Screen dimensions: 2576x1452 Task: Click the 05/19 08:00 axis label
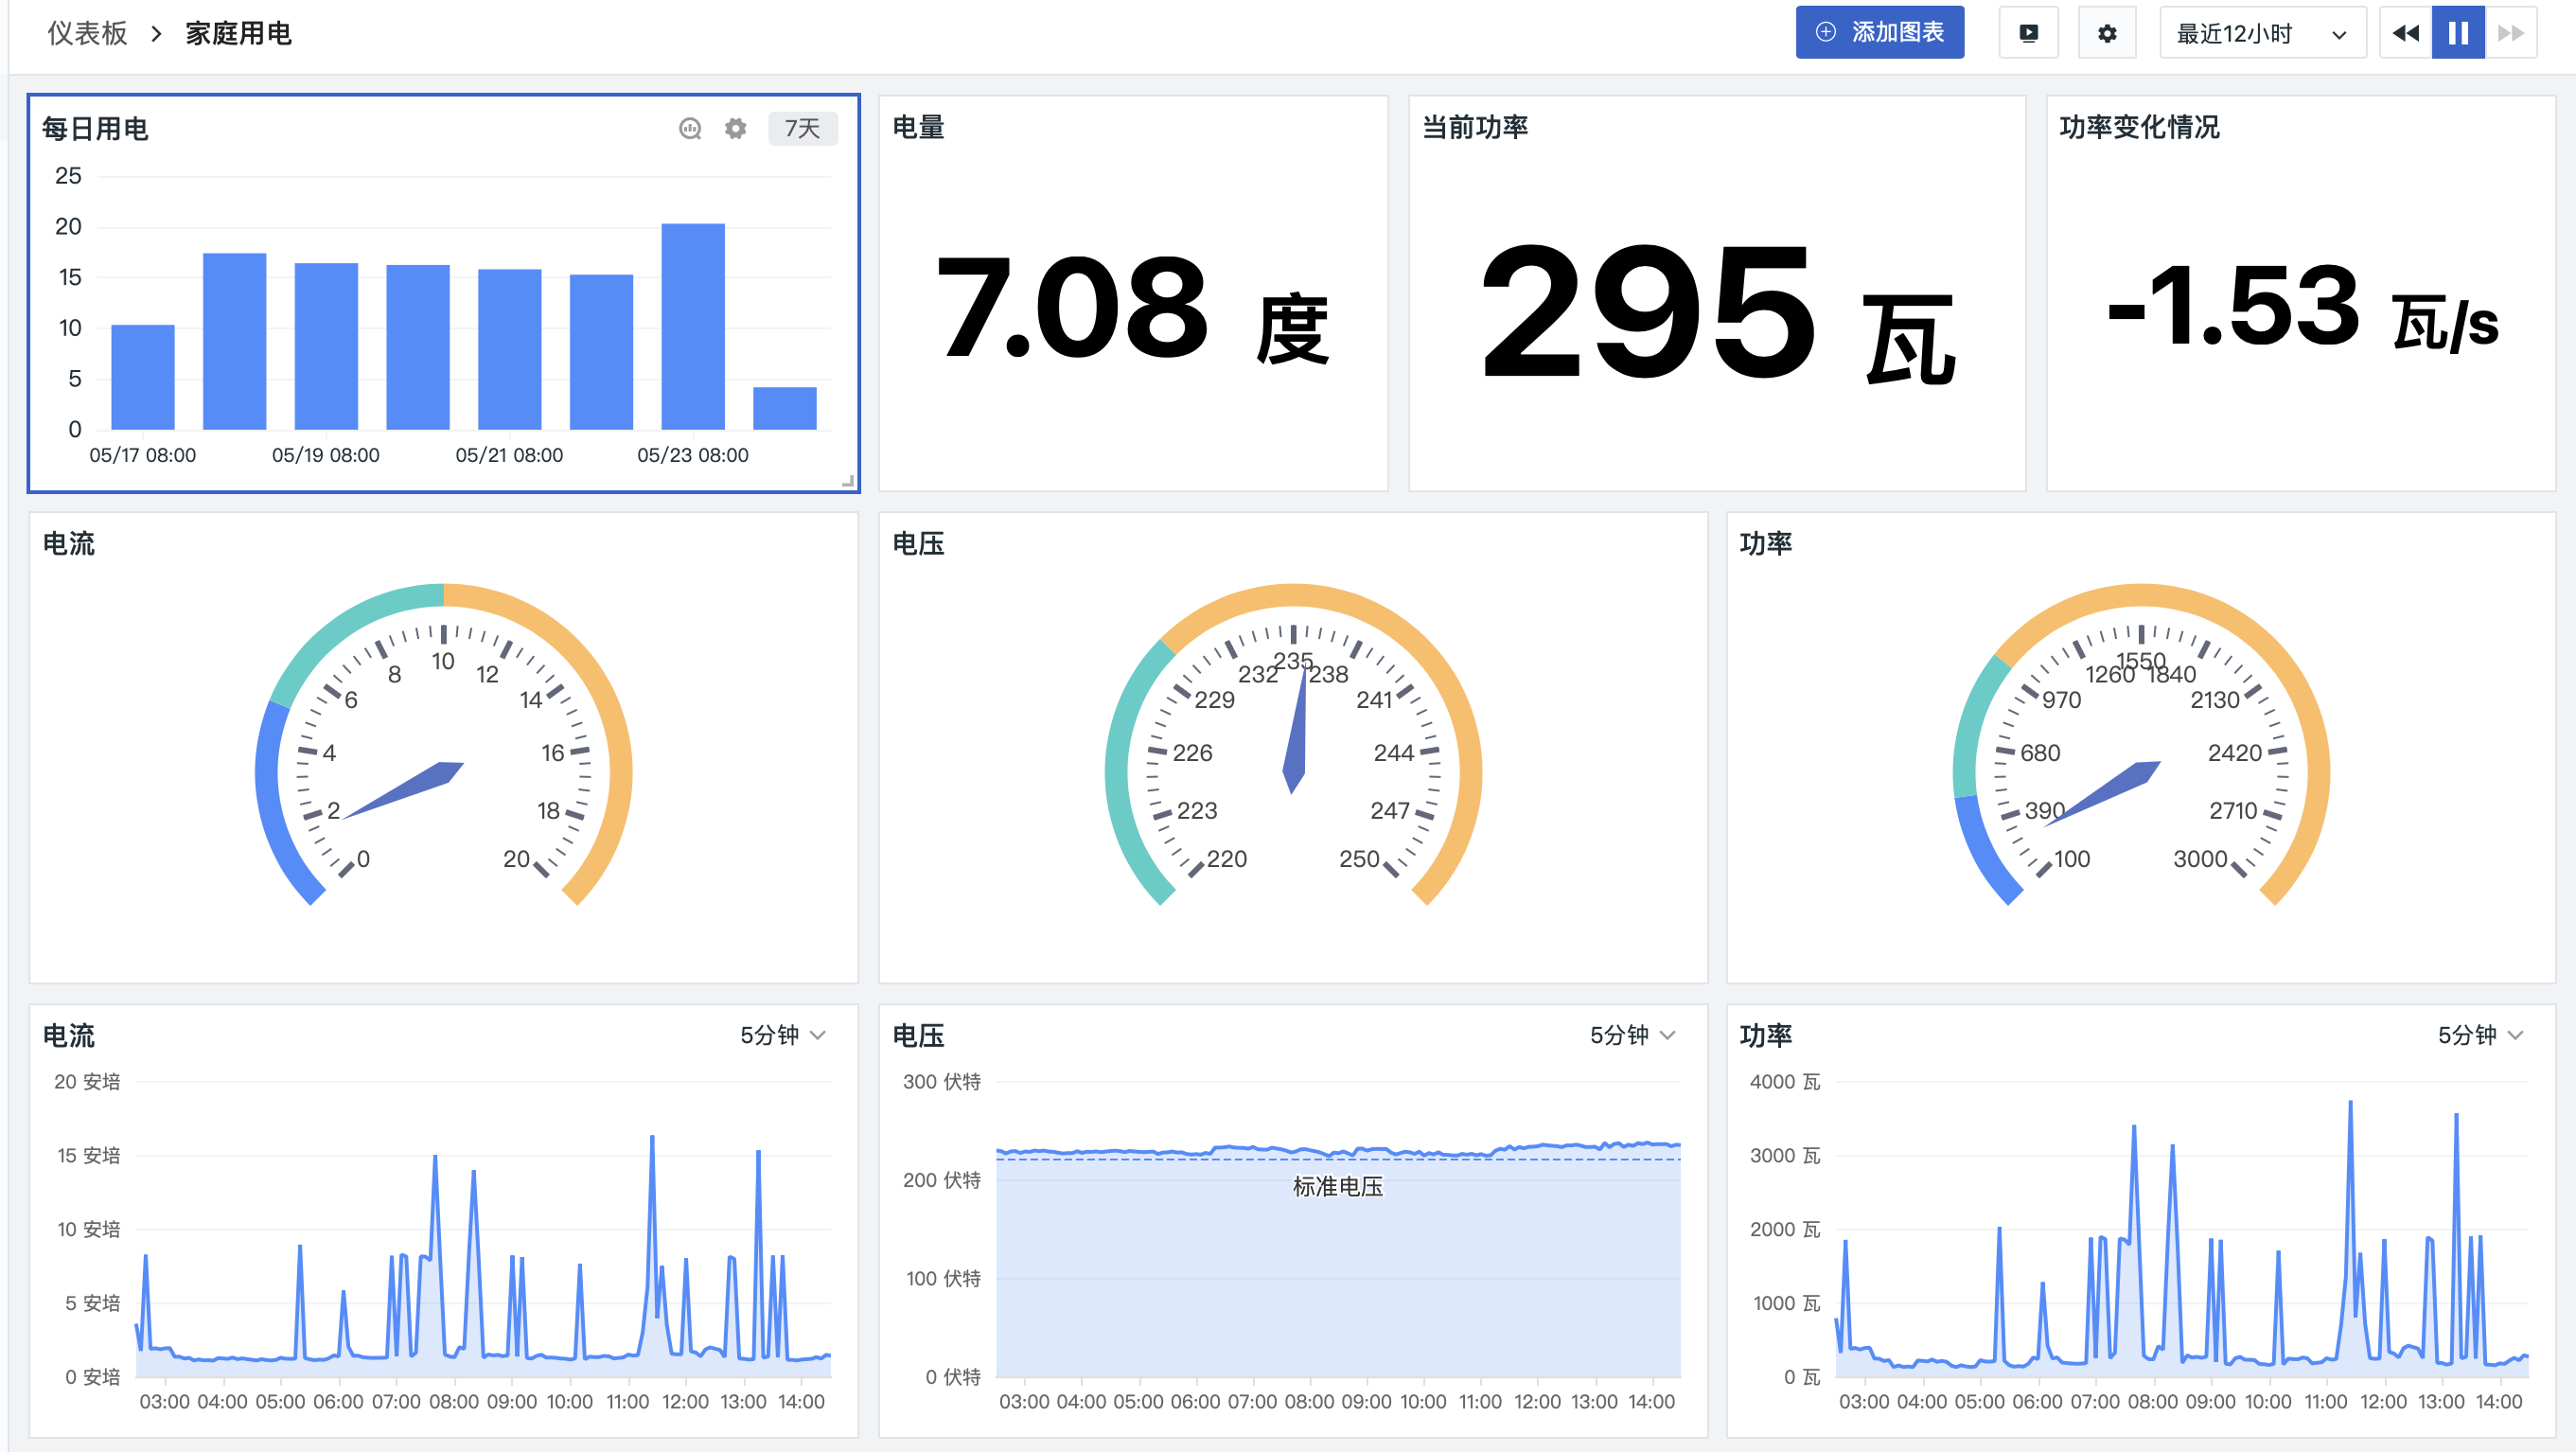pos(326,455)
